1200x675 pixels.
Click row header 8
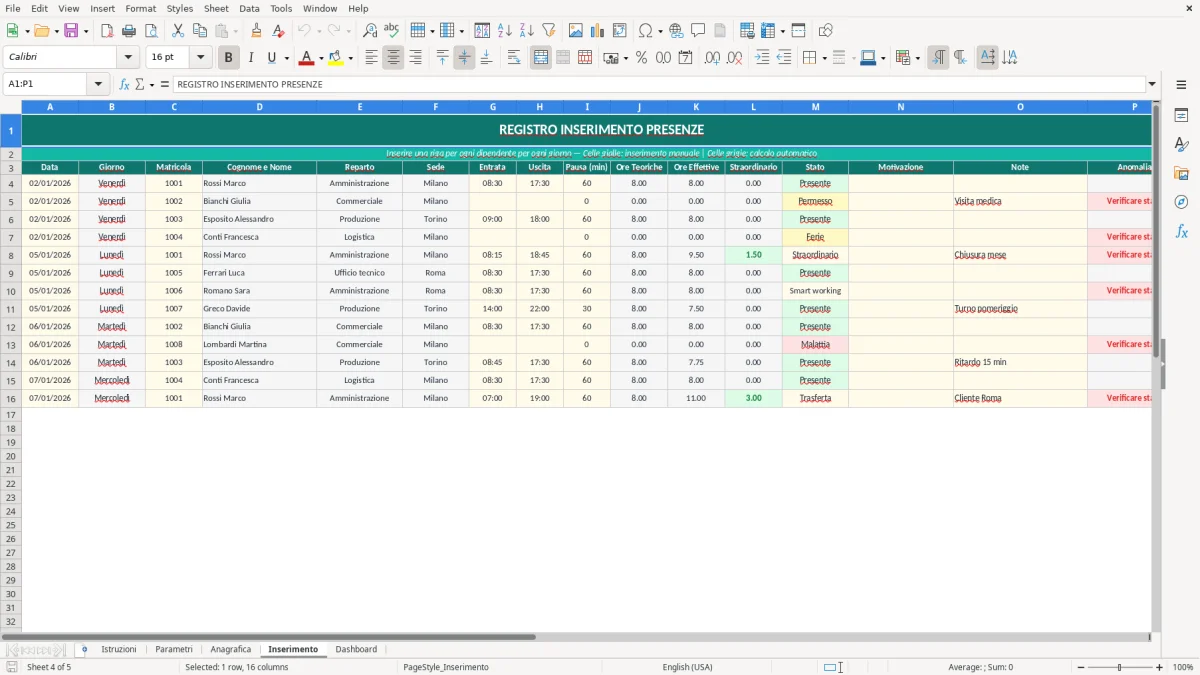[x=11, y=255]
